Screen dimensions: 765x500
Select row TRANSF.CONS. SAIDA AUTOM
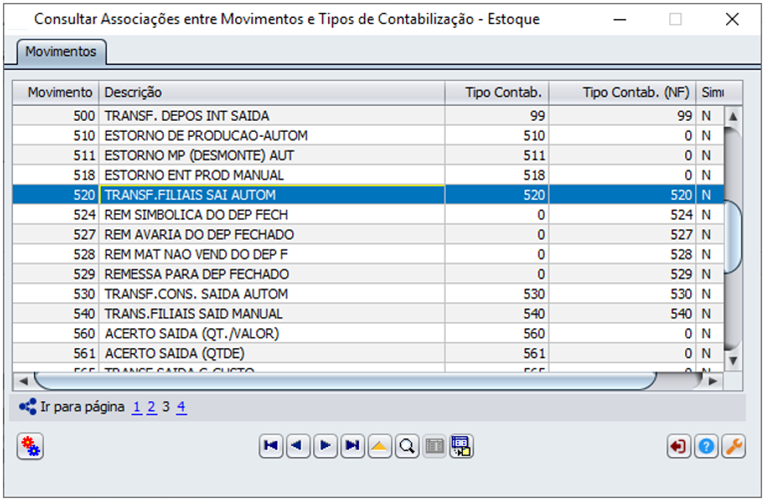(x=368, y=294)
